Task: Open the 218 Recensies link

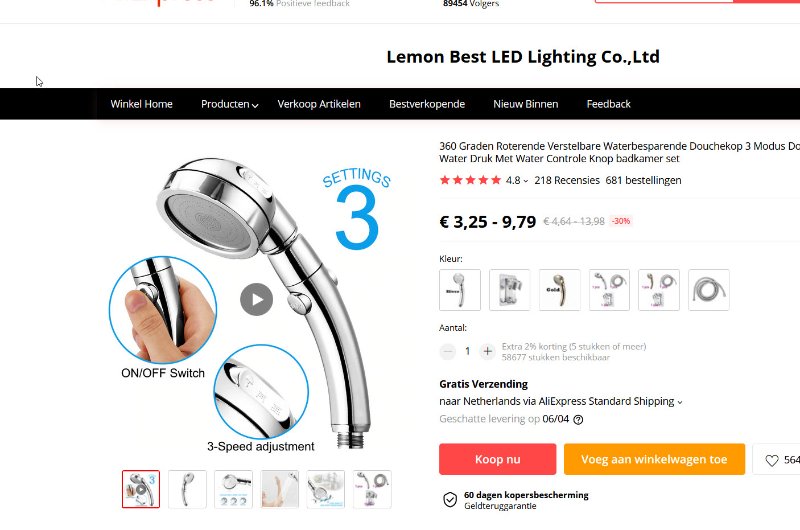Action: coord(567,181)
